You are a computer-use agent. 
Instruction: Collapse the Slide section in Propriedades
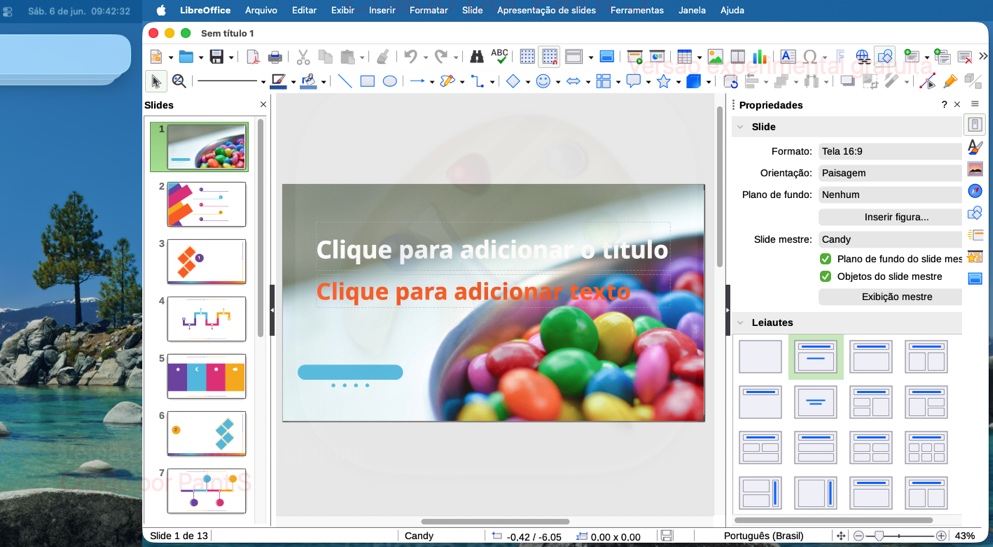[740, 127]
